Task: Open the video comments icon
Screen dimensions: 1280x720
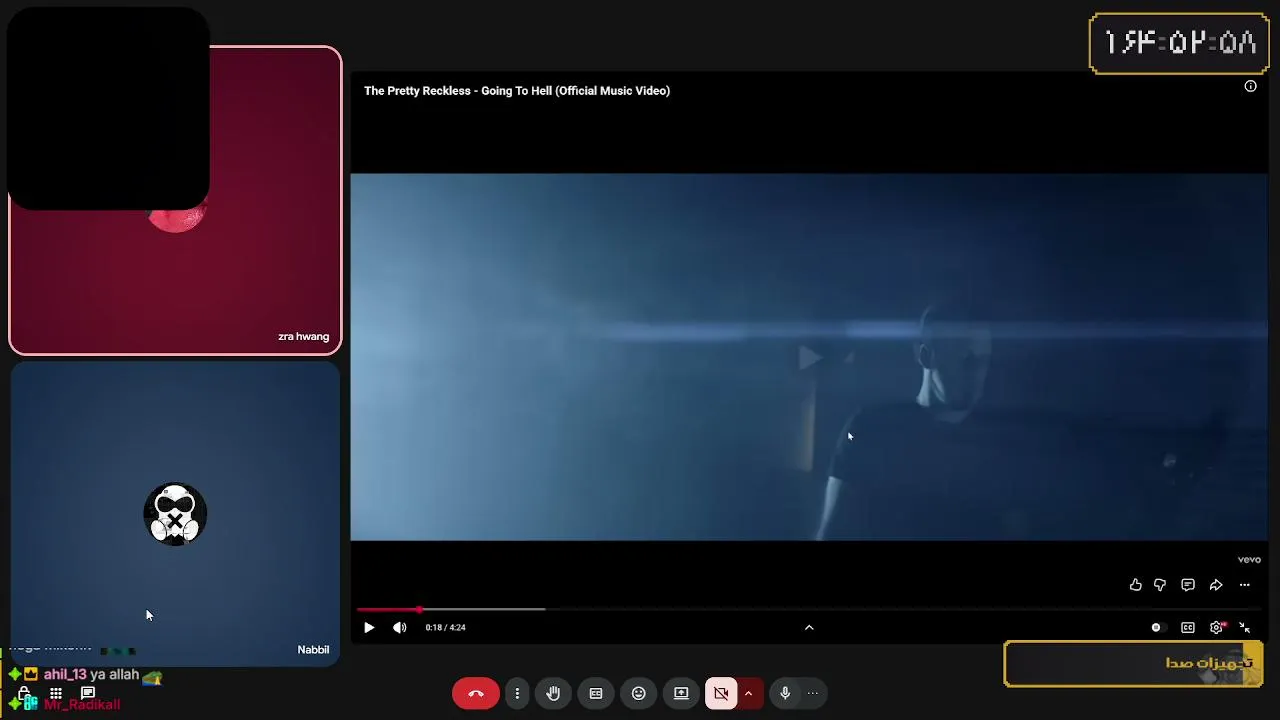Action: point(1188,585)
